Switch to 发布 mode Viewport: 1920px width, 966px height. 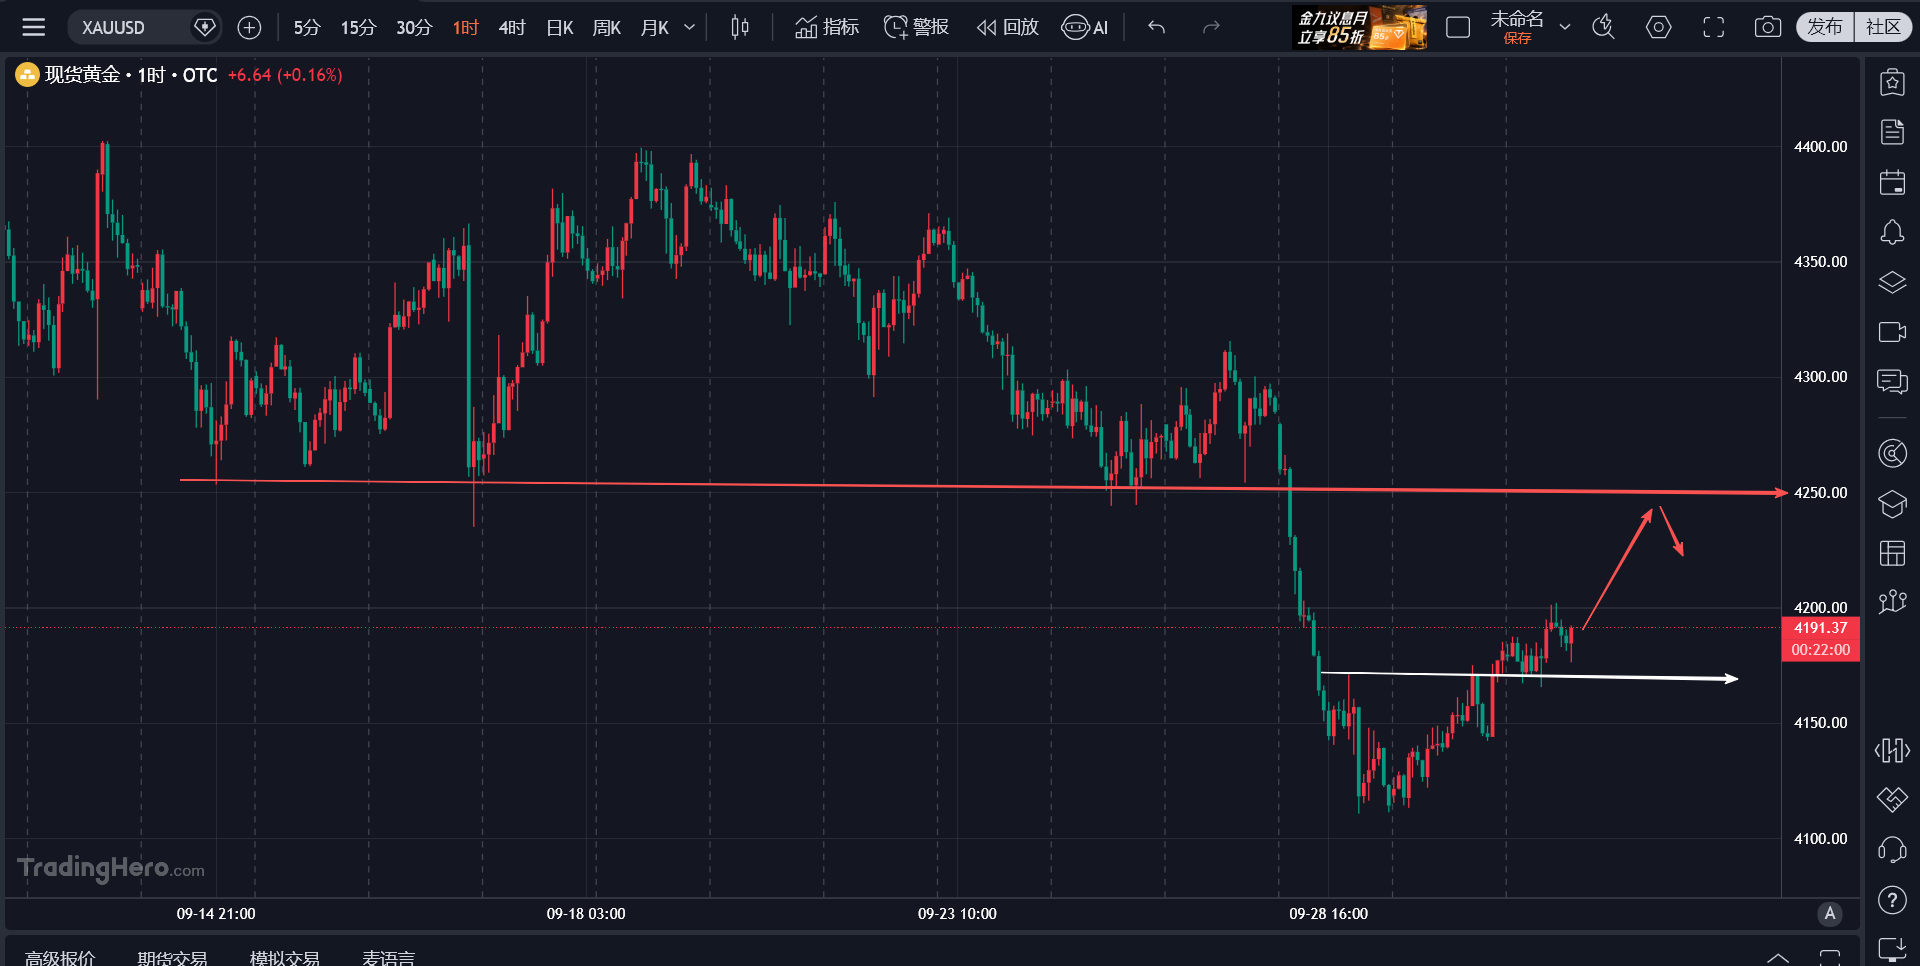pos(1825,27)
